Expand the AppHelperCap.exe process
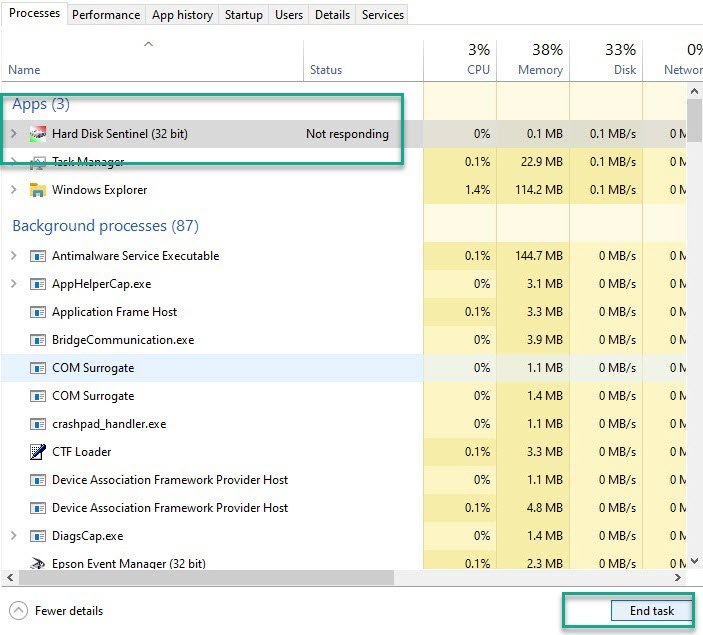703x635 pixels. [x=14, y=284]
